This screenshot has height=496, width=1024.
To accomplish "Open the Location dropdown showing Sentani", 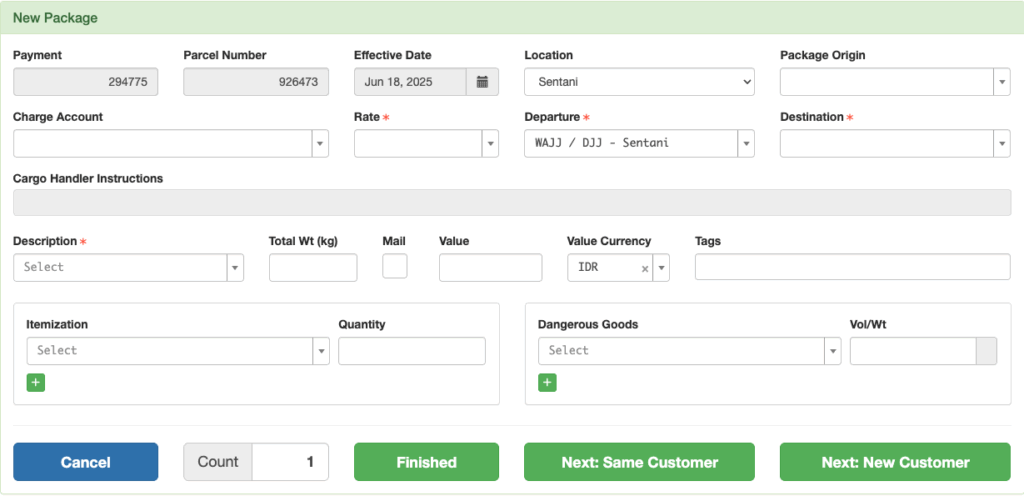I will 639,82.
